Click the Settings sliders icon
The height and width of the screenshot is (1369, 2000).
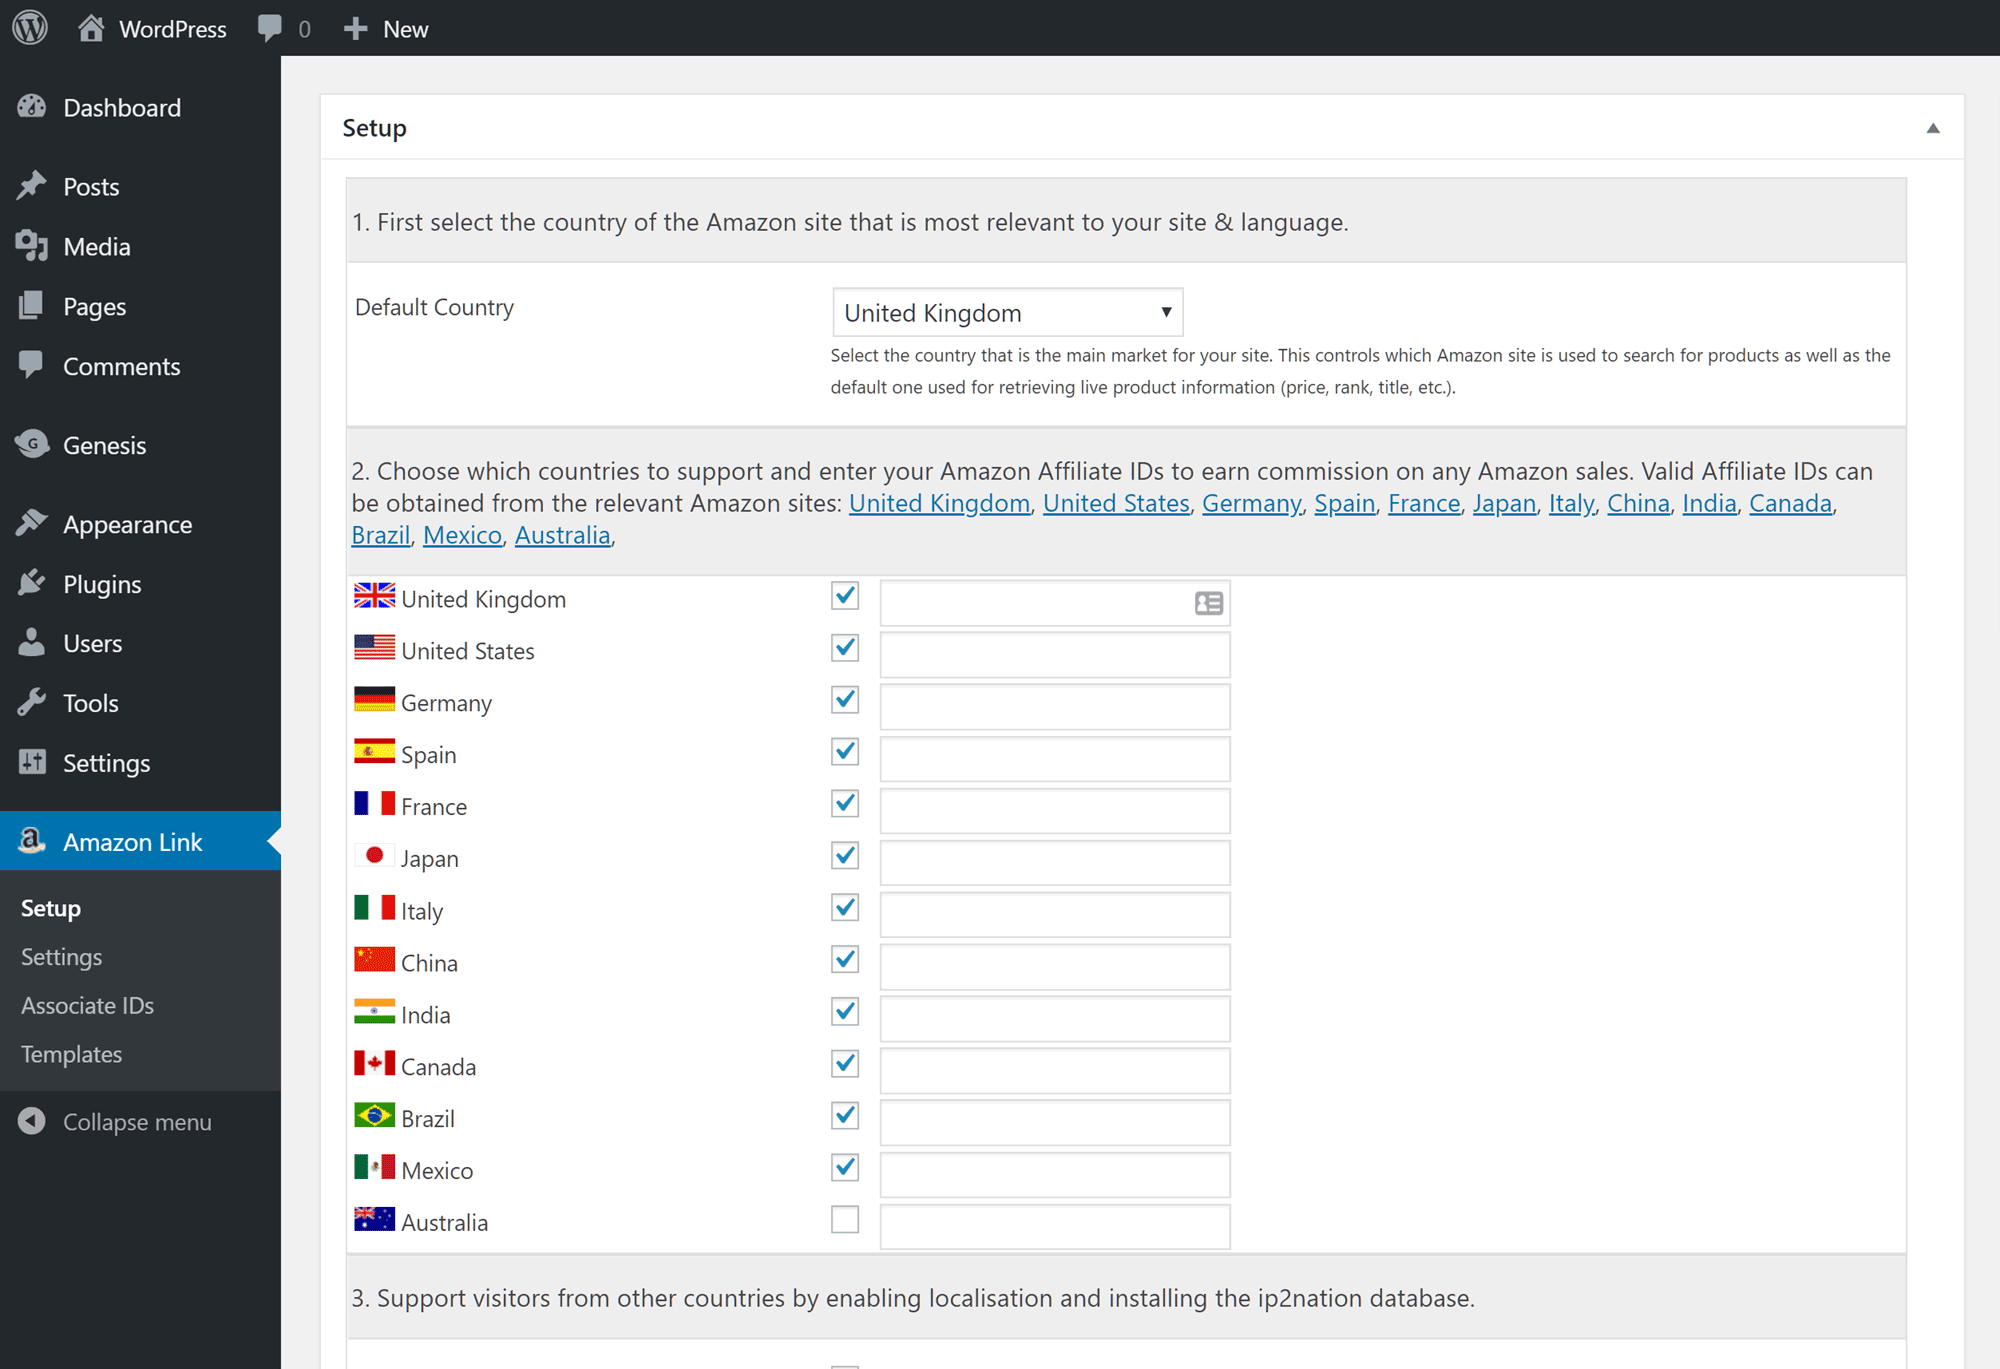(32, 762)
